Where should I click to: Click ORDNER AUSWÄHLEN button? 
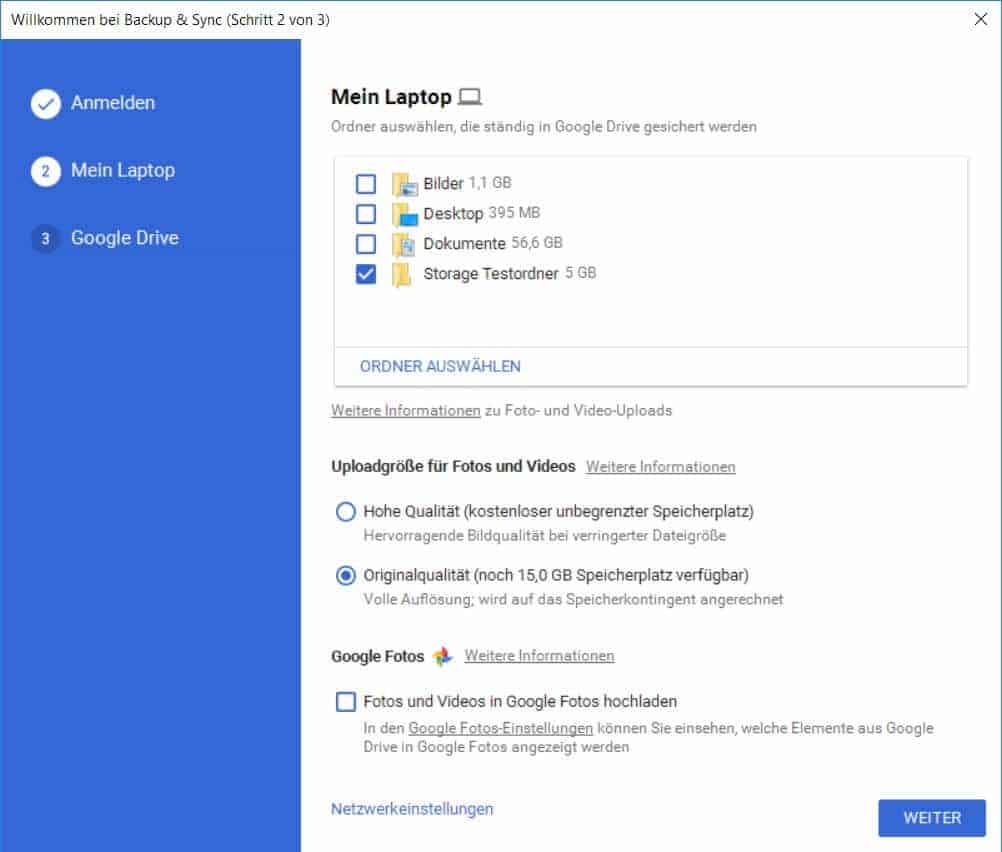pyautogui.click(x=440, y=366)
